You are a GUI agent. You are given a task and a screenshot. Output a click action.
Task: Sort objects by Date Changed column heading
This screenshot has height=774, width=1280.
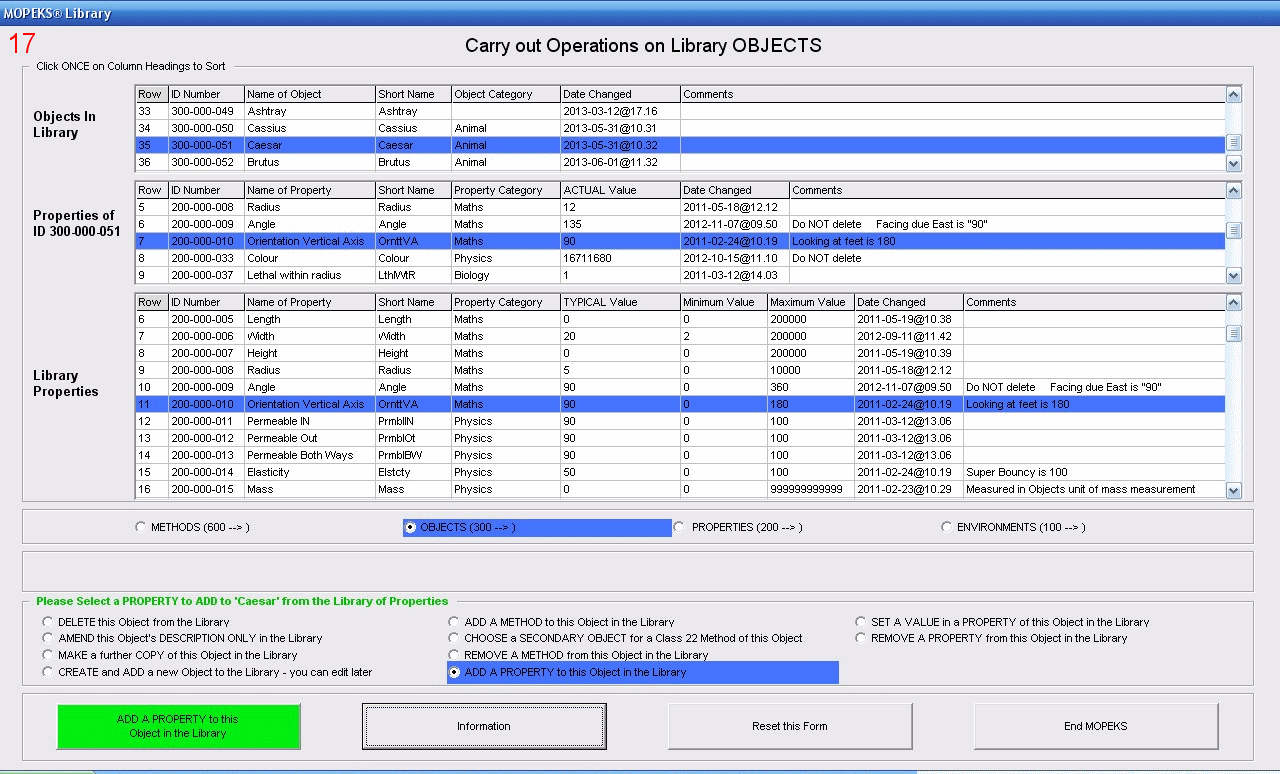point(620,94)
